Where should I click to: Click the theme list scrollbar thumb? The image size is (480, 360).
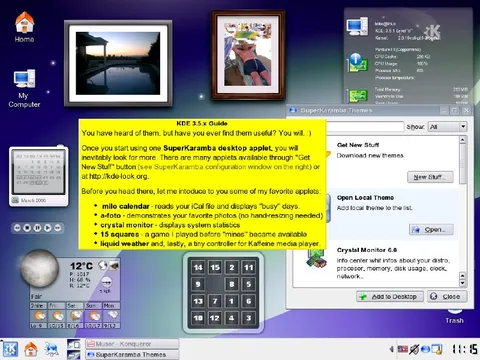click(463, 164)
